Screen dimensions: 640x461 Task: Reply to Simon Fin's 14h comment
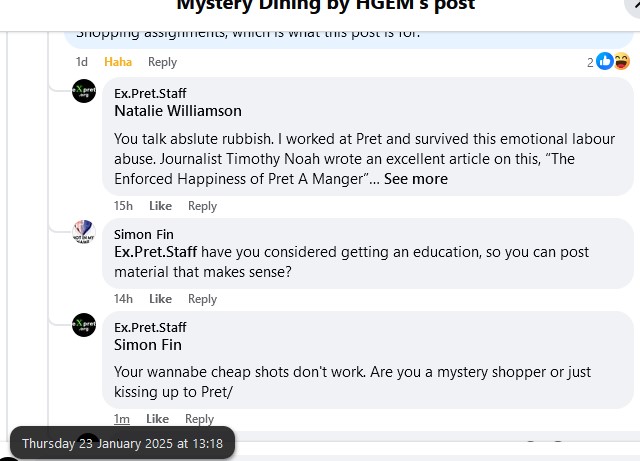[x=202, y=299]
